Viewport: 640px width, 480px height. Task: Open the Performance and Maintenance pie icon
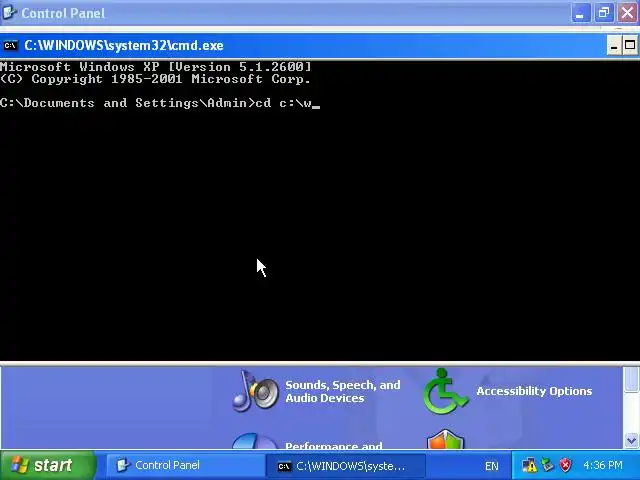coord(255,442)
